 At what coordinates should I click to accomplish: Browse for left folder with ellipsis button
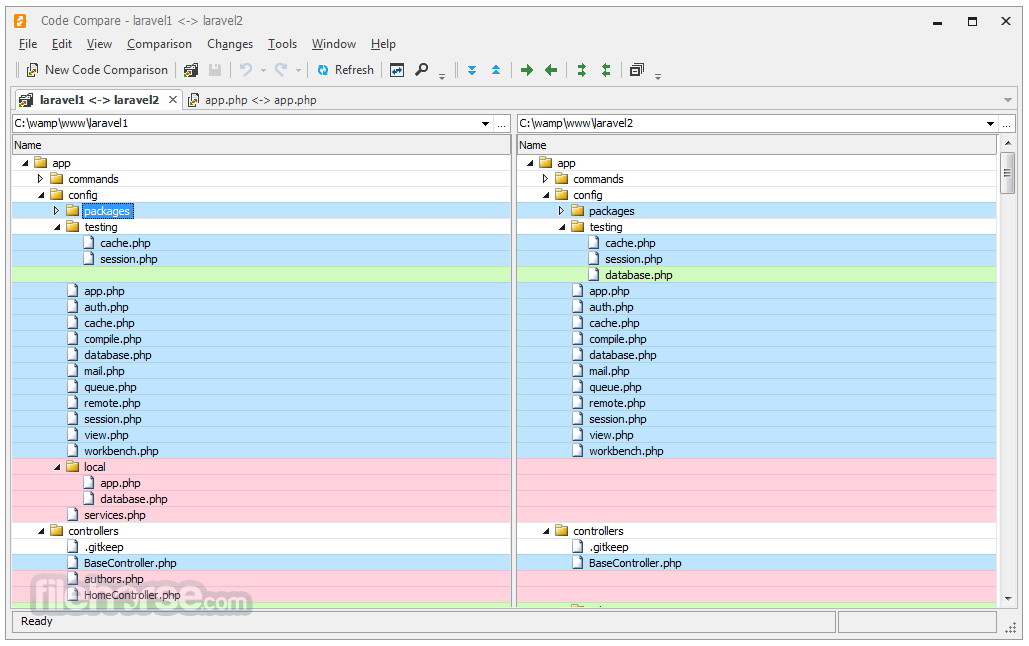pos(502,123)
